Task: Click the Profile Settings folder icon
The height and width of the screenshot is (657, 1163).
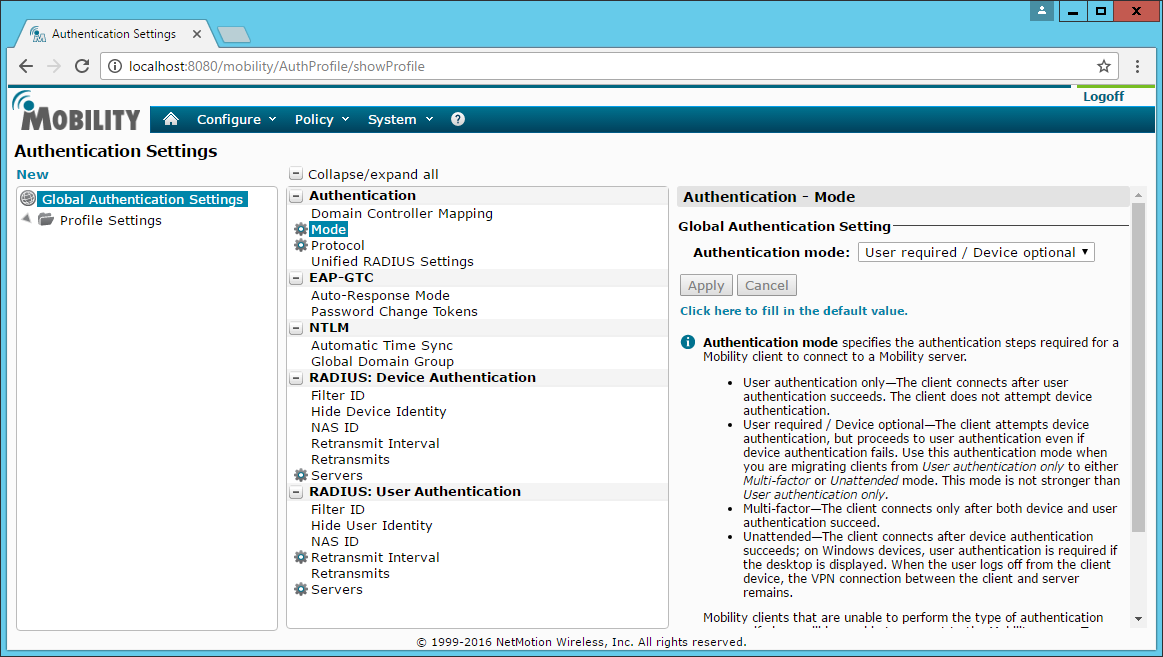Action: (x=46, y=220)
